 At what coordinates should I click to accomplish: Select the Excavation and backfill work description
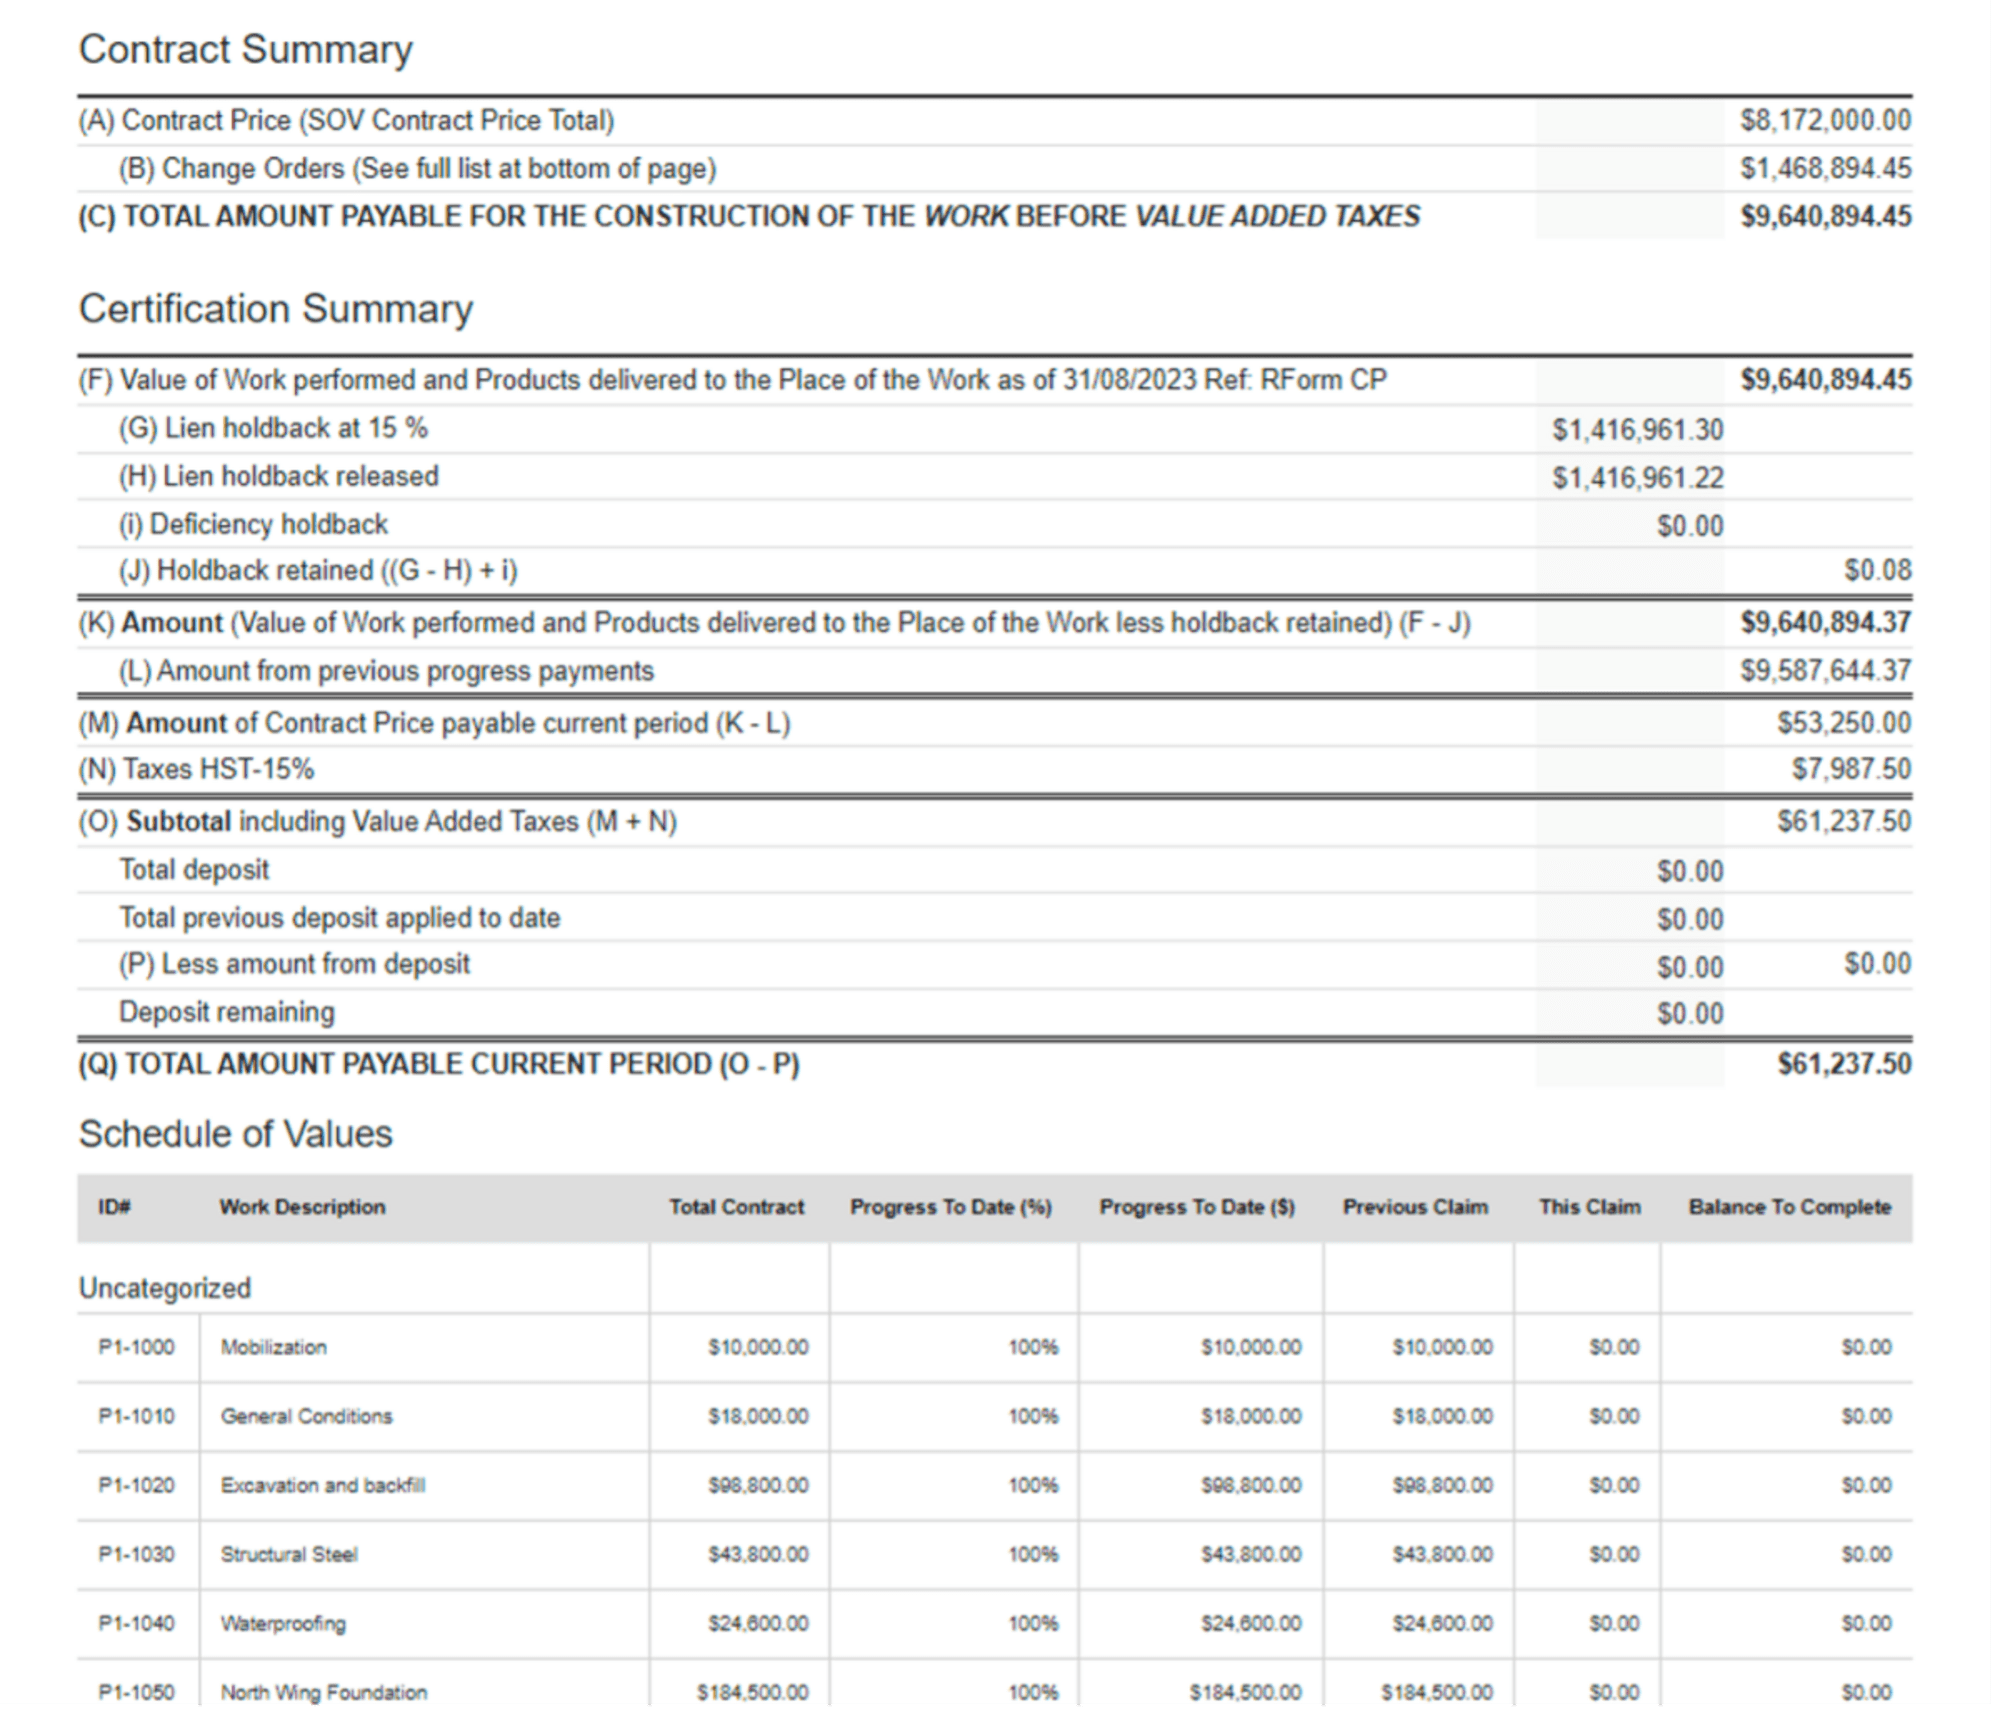click(x=323, y=1486)
